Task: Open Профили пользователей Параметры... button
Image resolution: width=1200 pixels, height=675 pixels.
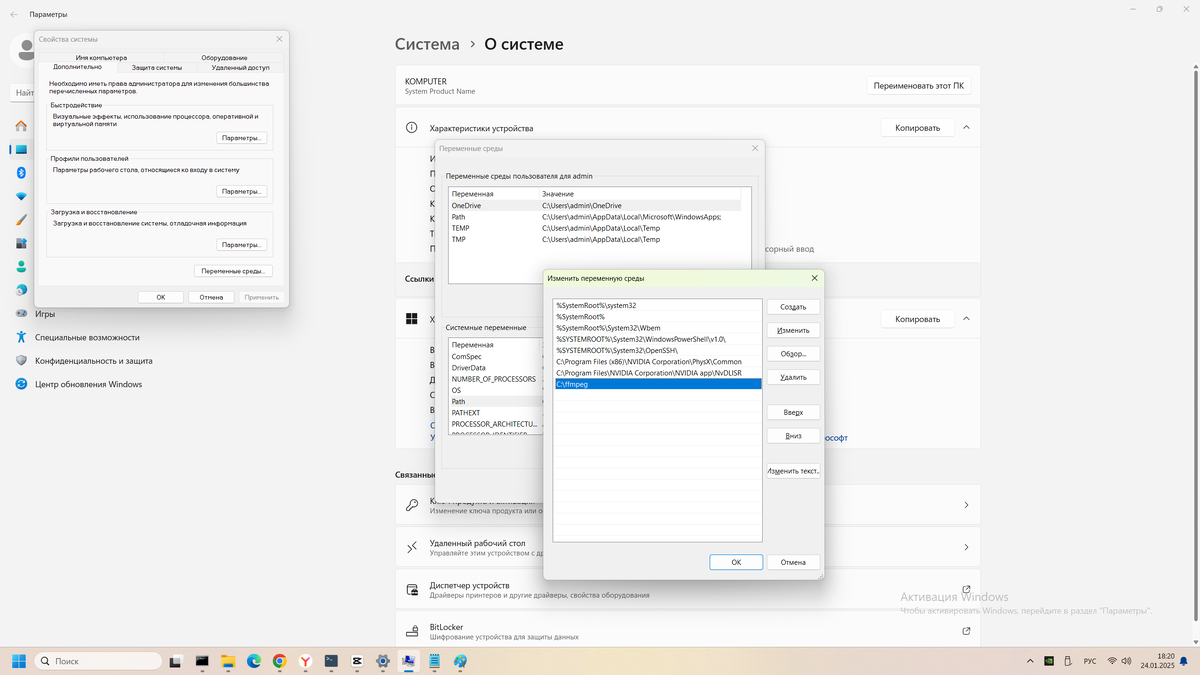Action: pos(241,191)
